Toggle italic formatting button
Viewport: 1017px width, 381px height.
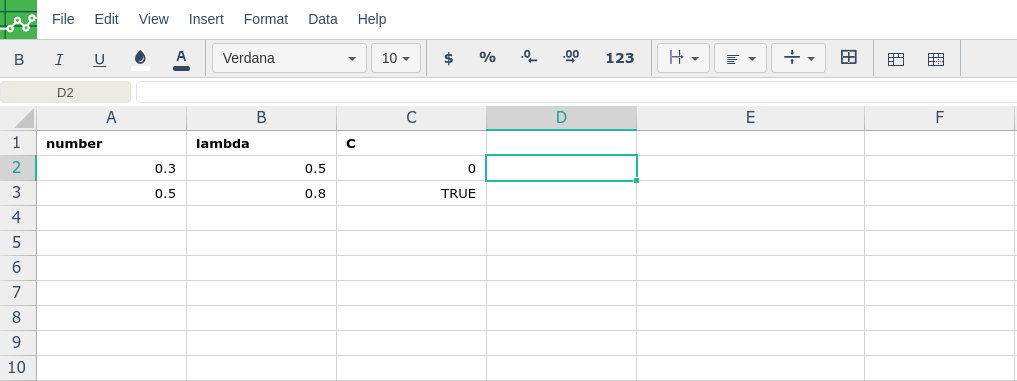(59, 59)
